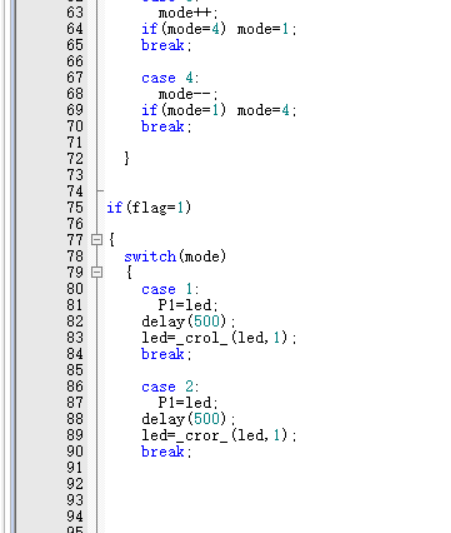Click line number 85 in the gutter
451x533 pixels.
point(75,370)
